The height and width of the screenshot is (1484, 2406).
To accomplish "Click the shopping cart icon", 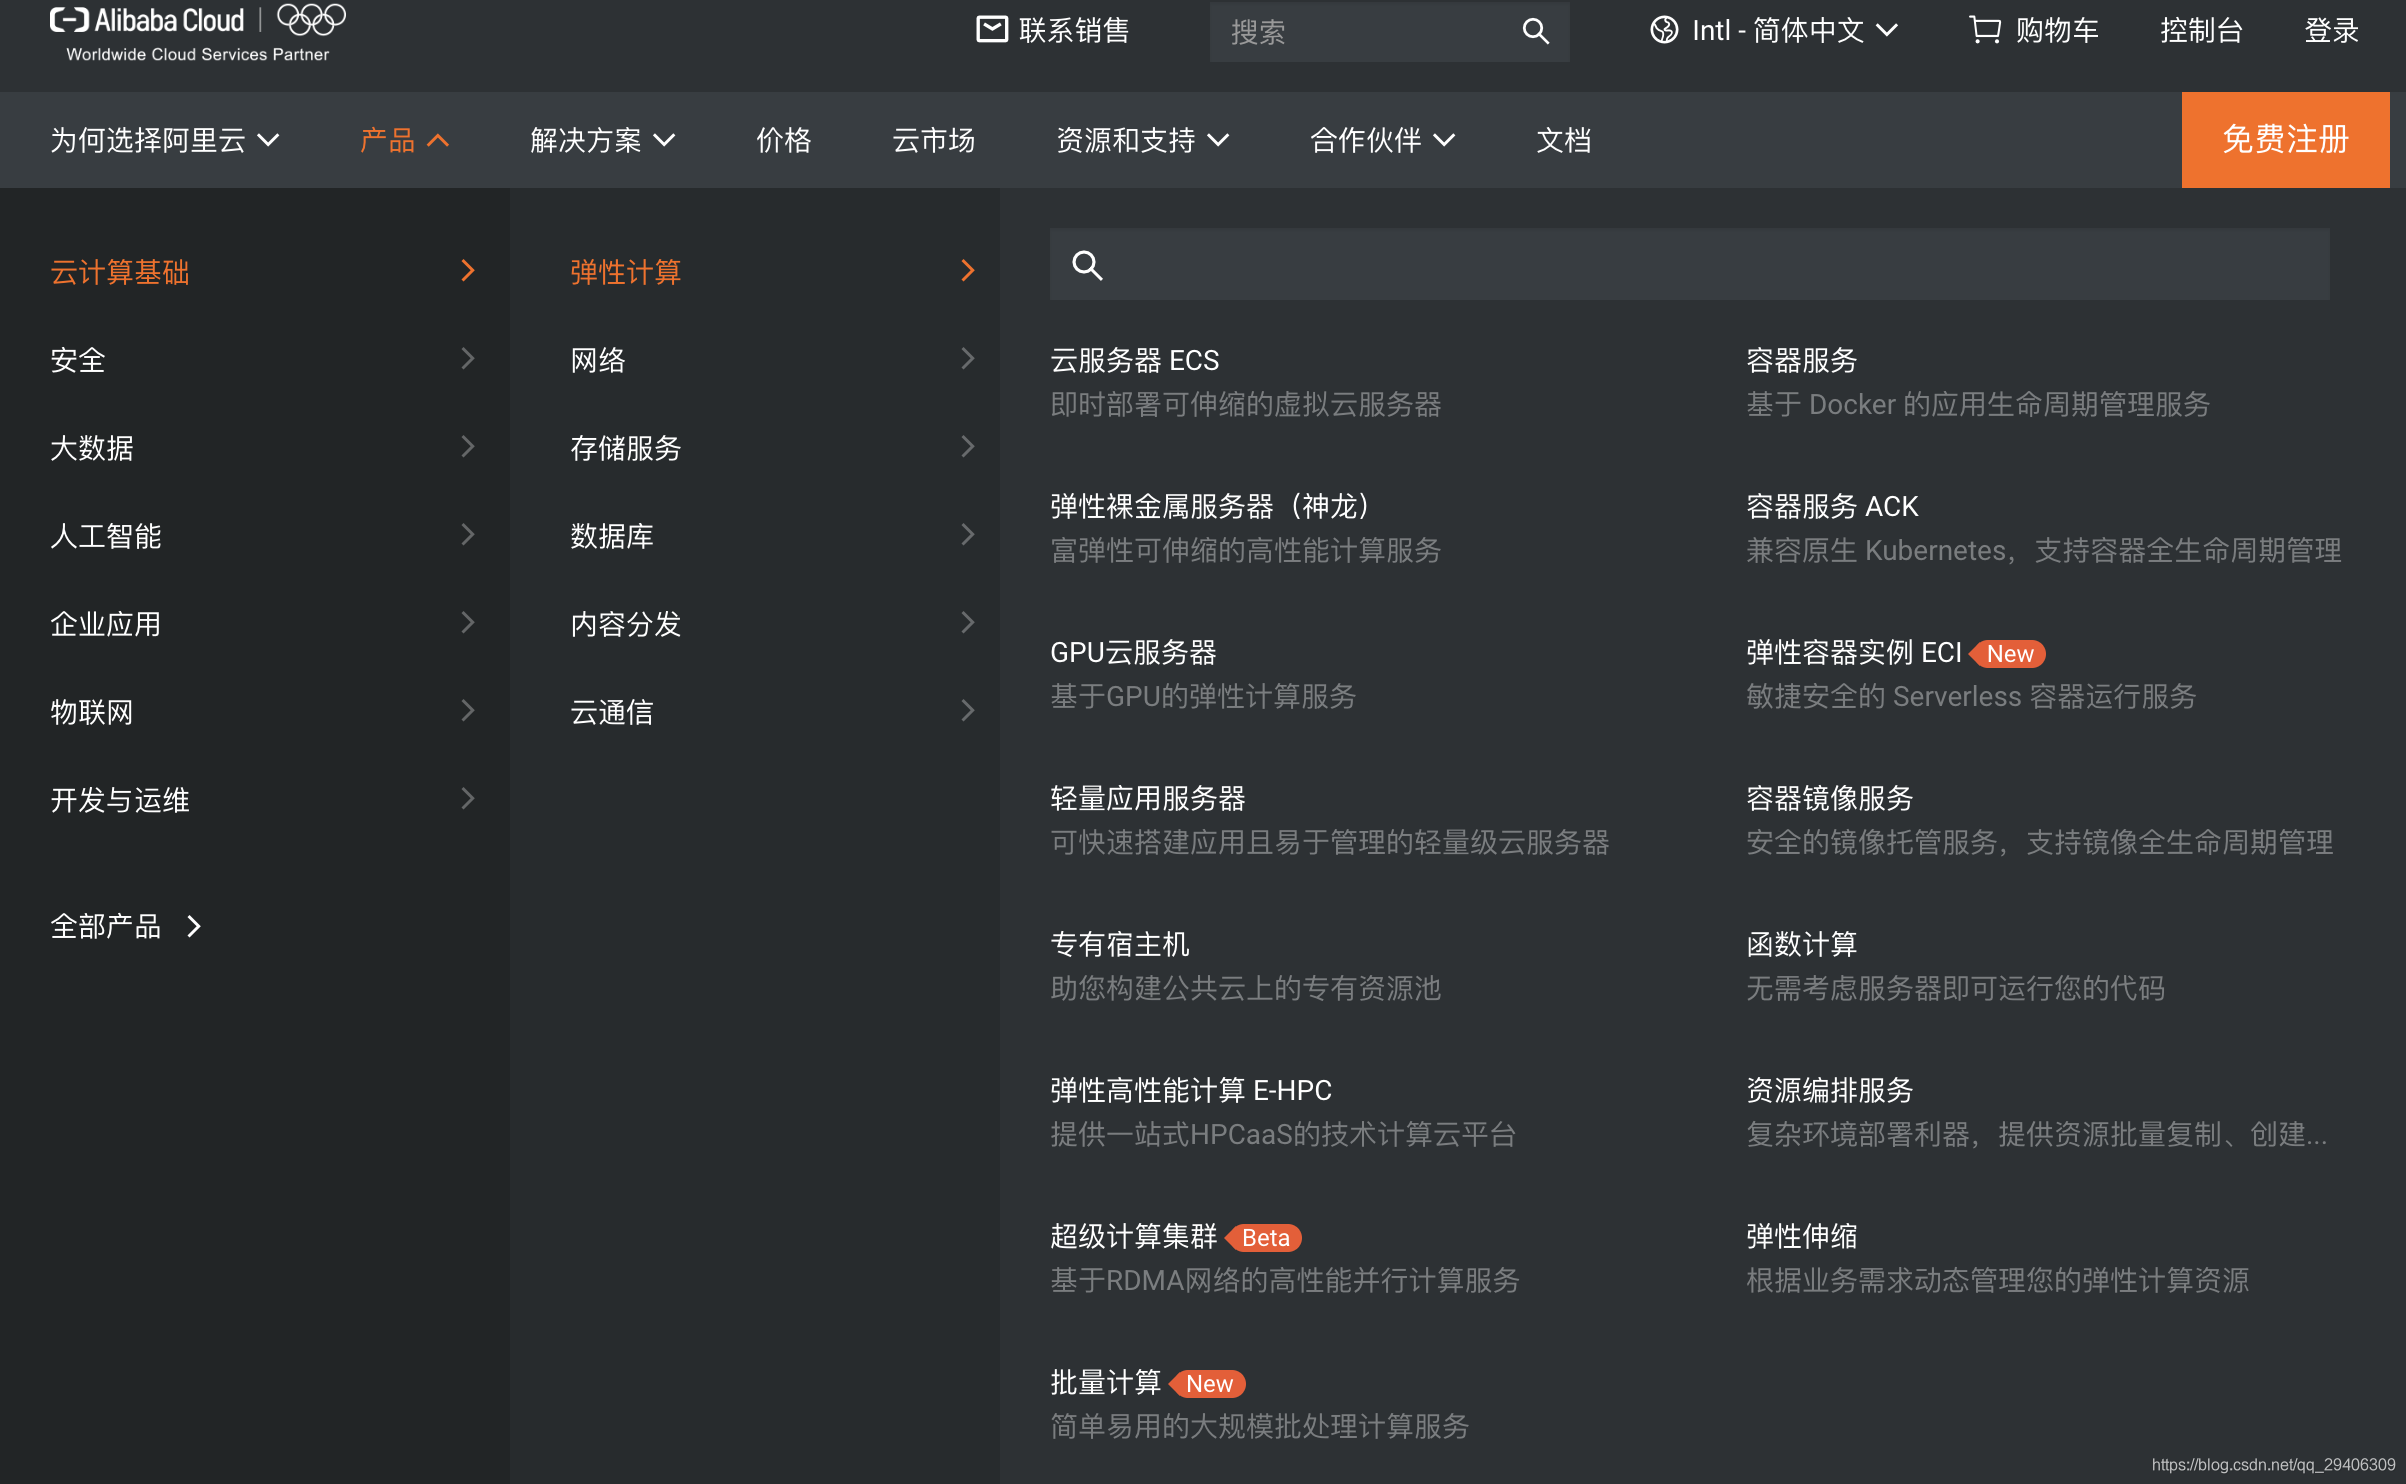I will pyautogui.click(x=1985, y=29).
